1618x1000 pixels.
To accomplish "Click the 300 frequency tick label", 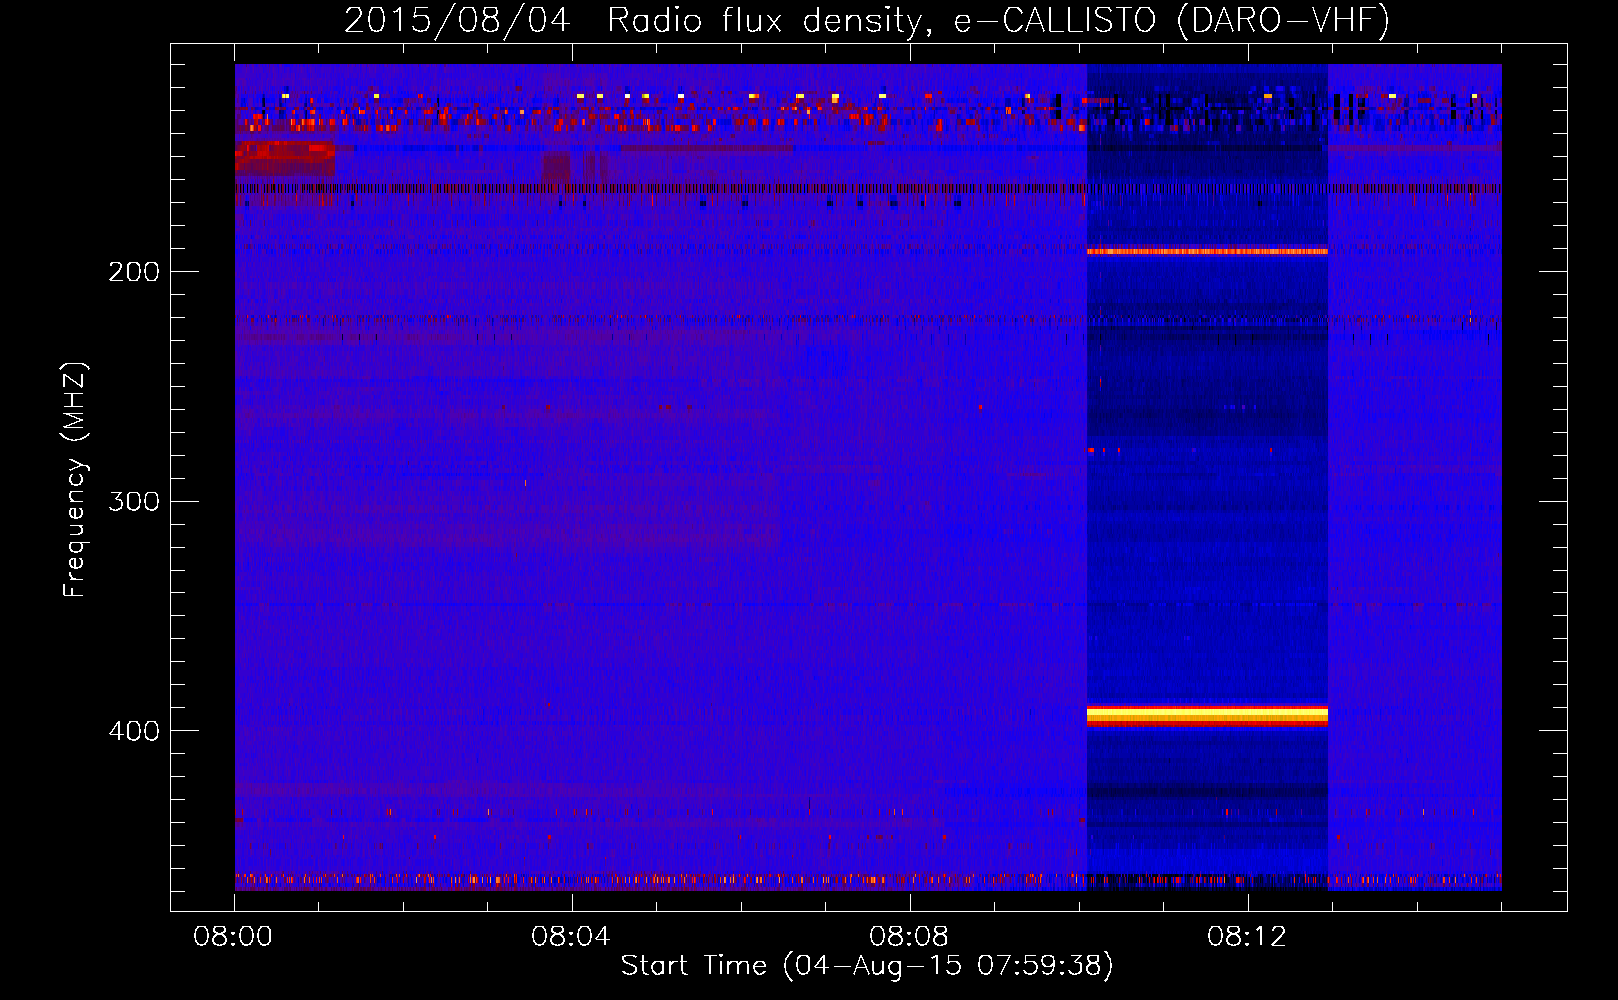I will [134, 501].
